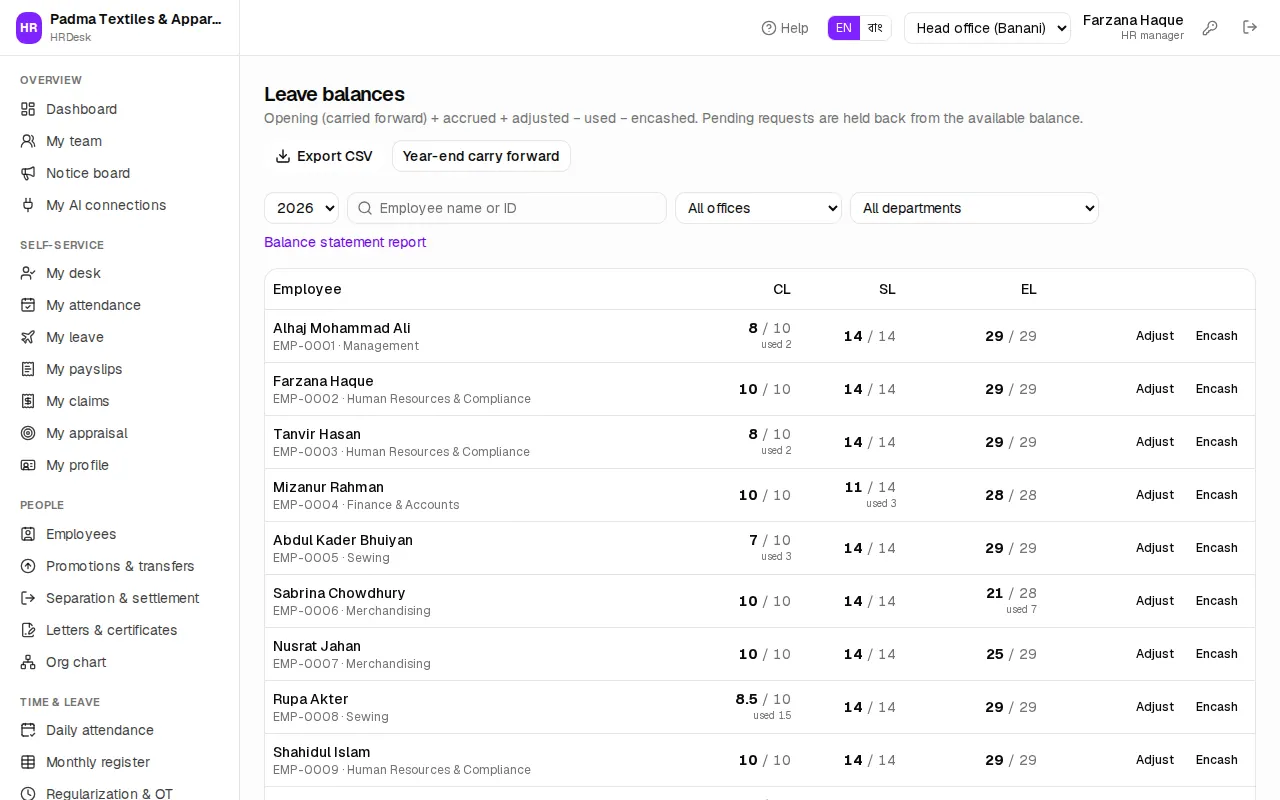Open the 2026 year dropdown

coord(301,208)
